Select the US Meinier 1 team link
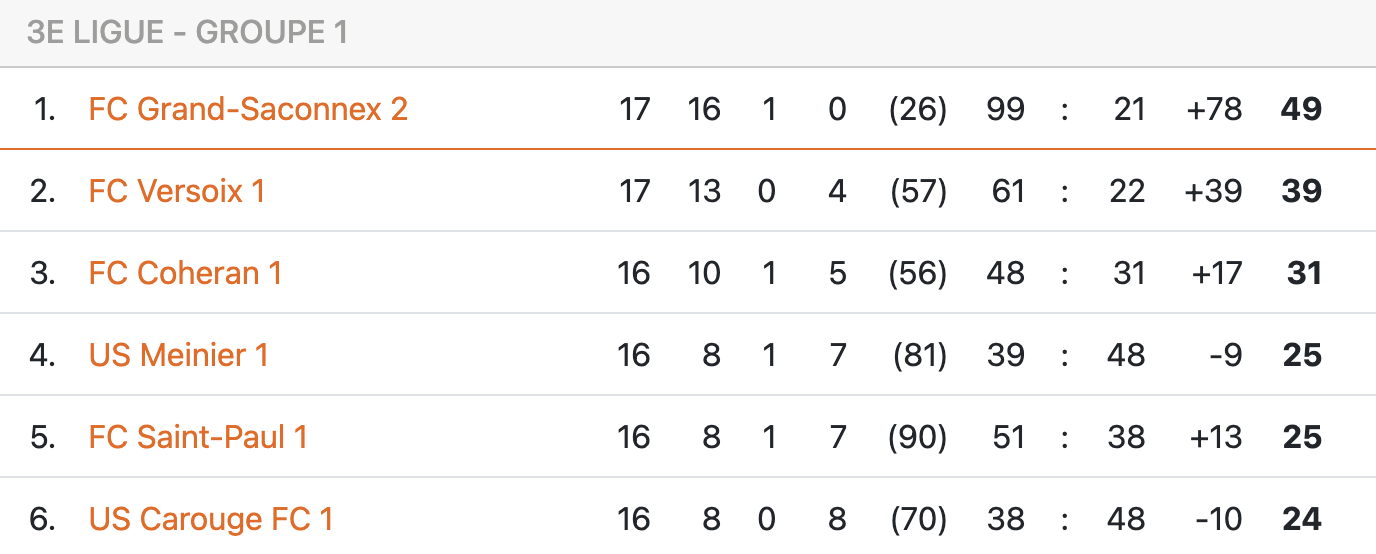 [178, 355]
